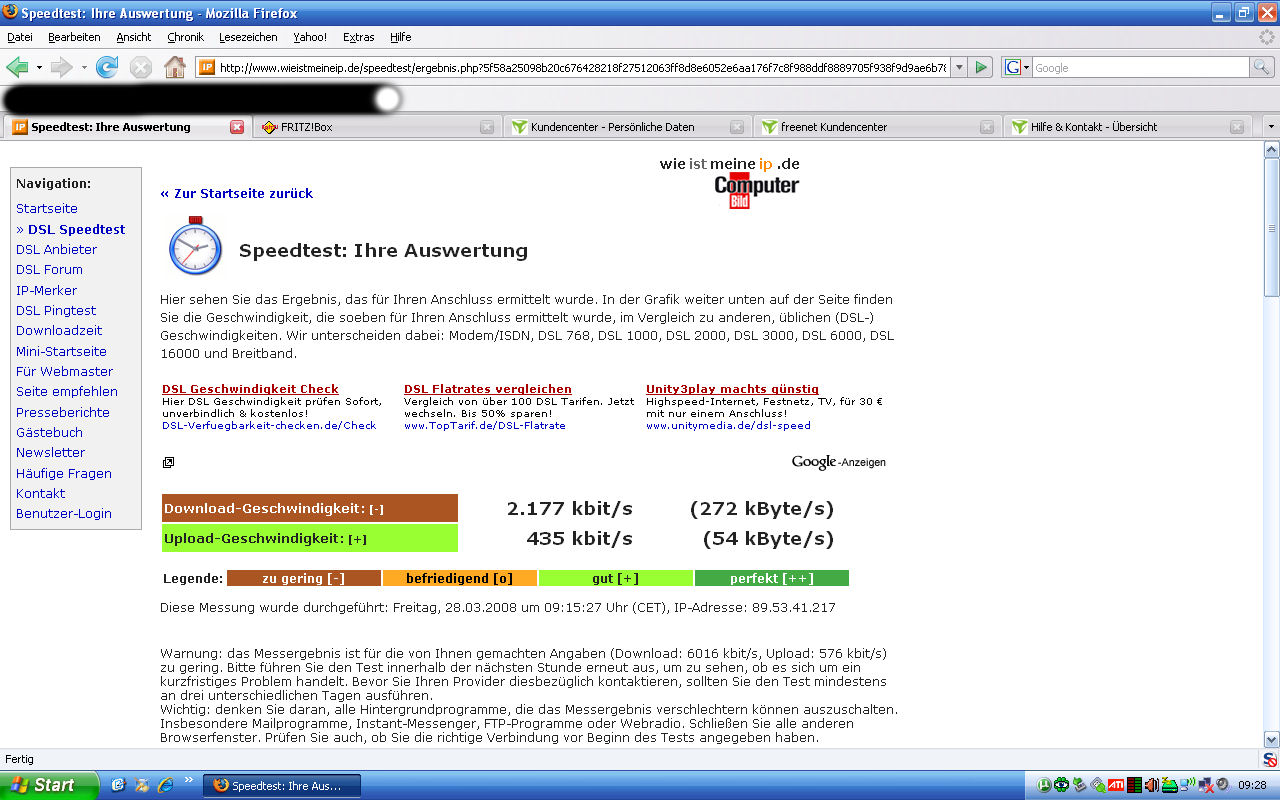Open the Google search engine dropdown

pos(1017,67)
